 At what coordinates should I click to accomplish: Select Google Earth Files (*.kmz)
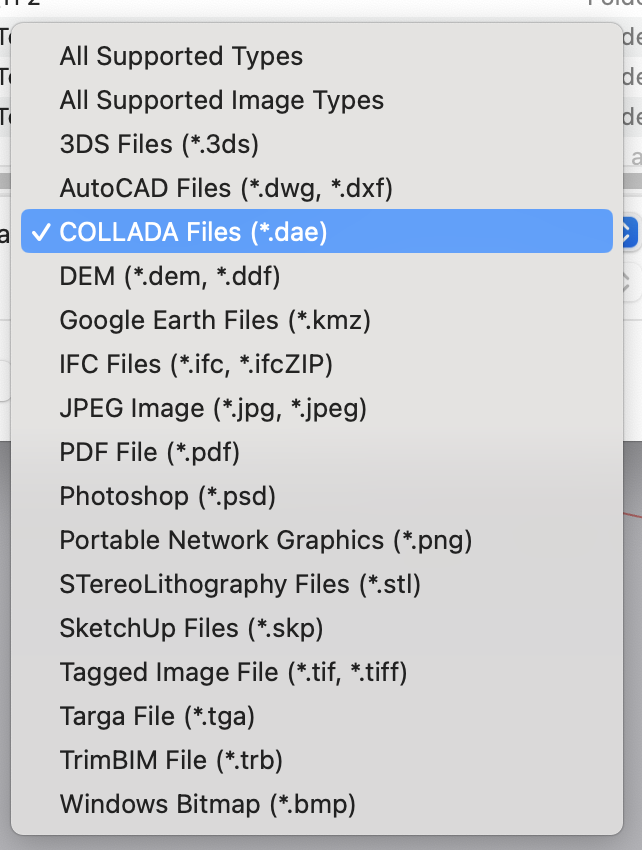(x=215, y=320)
